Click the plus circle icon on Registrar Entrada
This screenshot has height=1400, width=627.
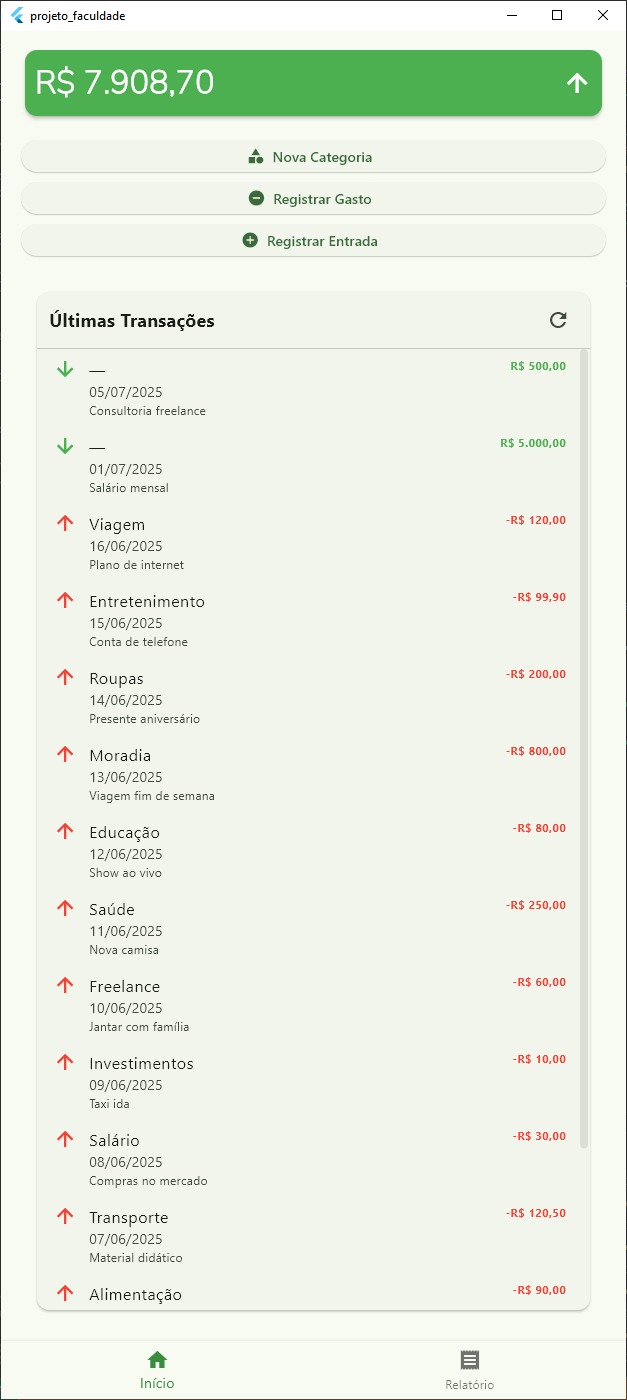click(250, 241)
